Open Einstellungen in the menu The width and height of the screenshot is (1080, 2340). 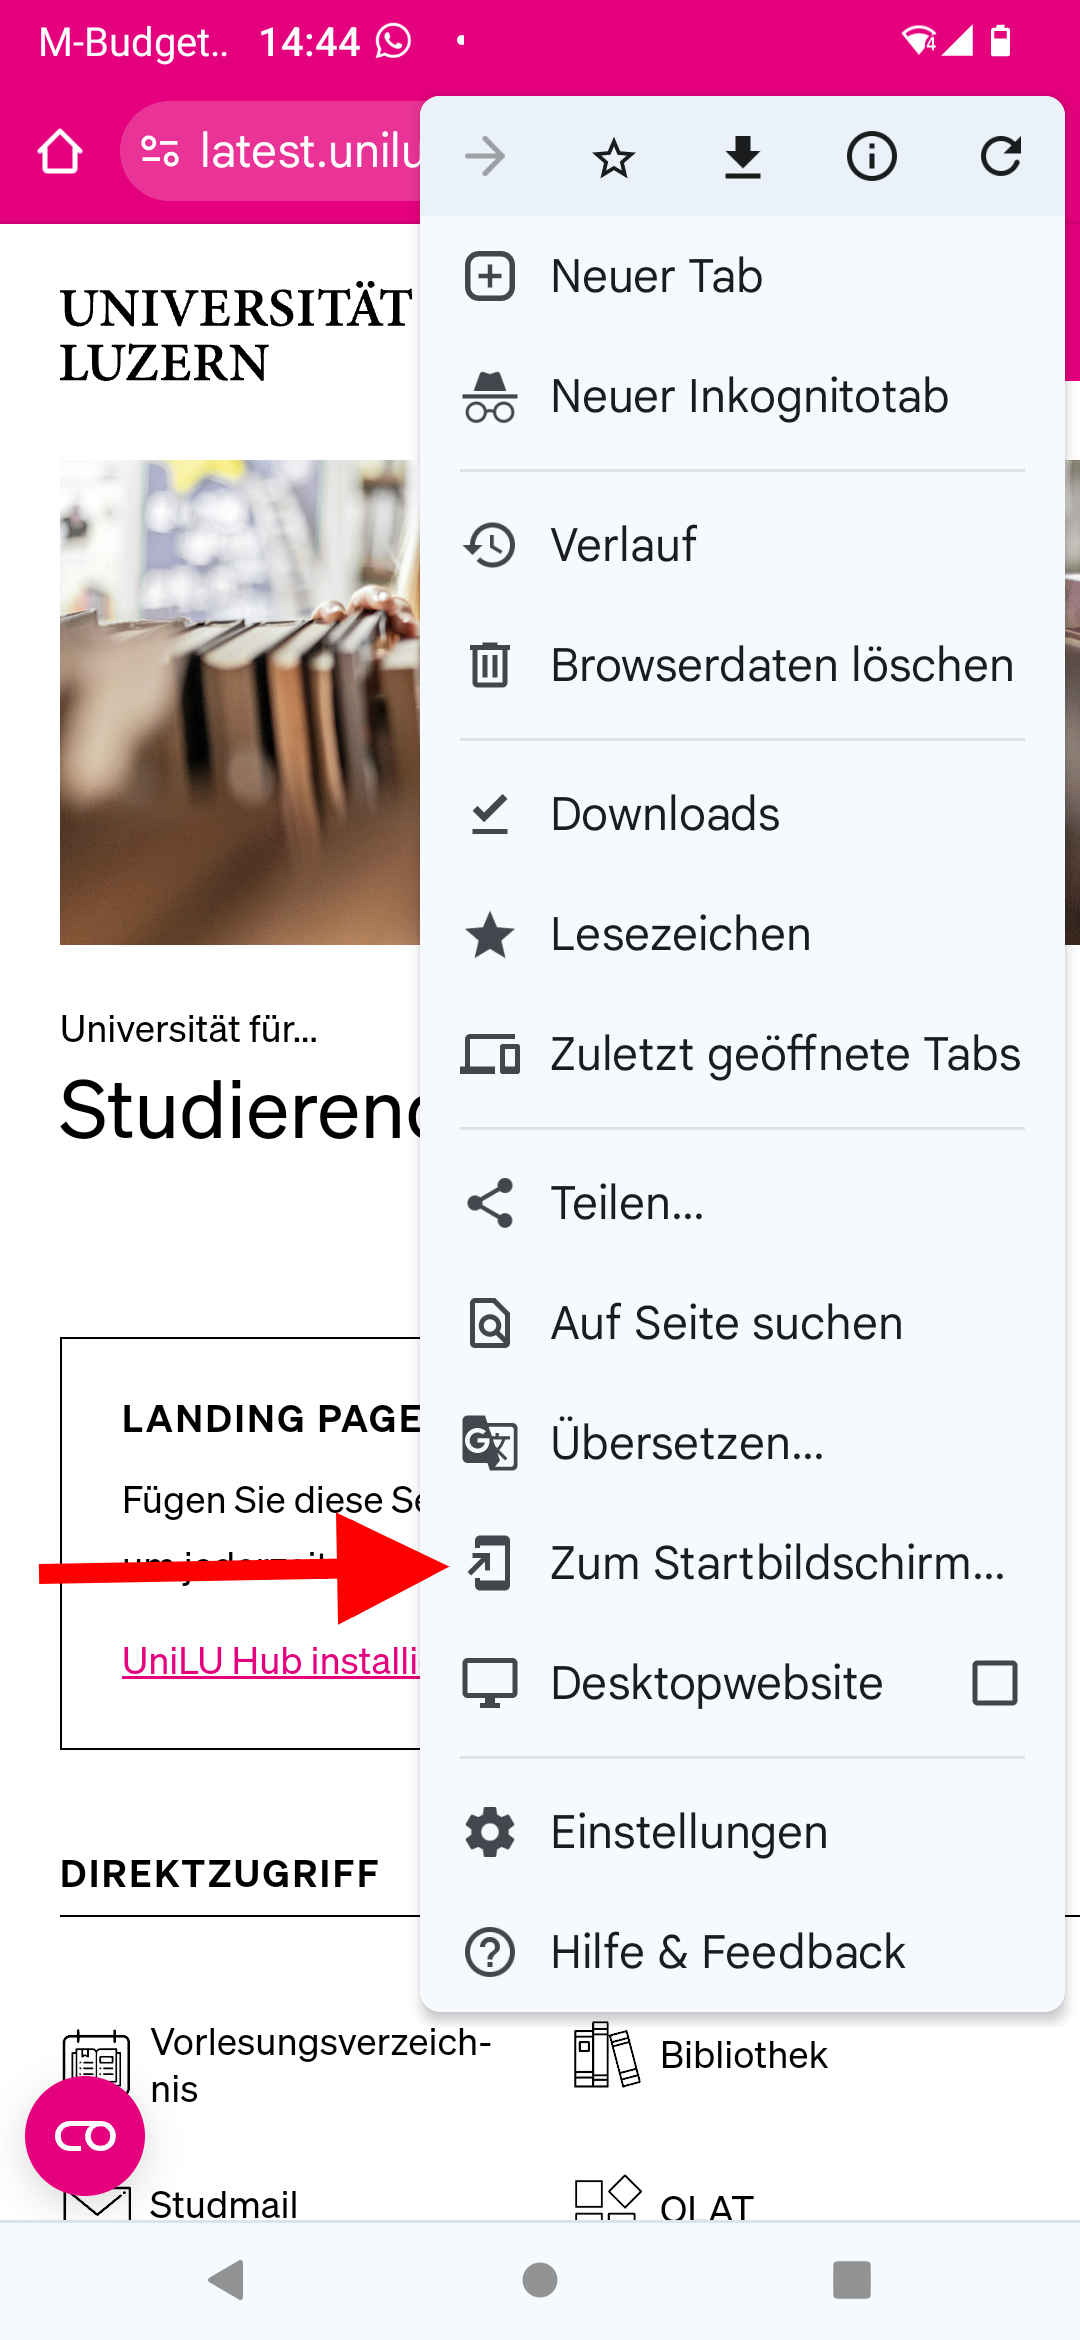coord(742,1832)
